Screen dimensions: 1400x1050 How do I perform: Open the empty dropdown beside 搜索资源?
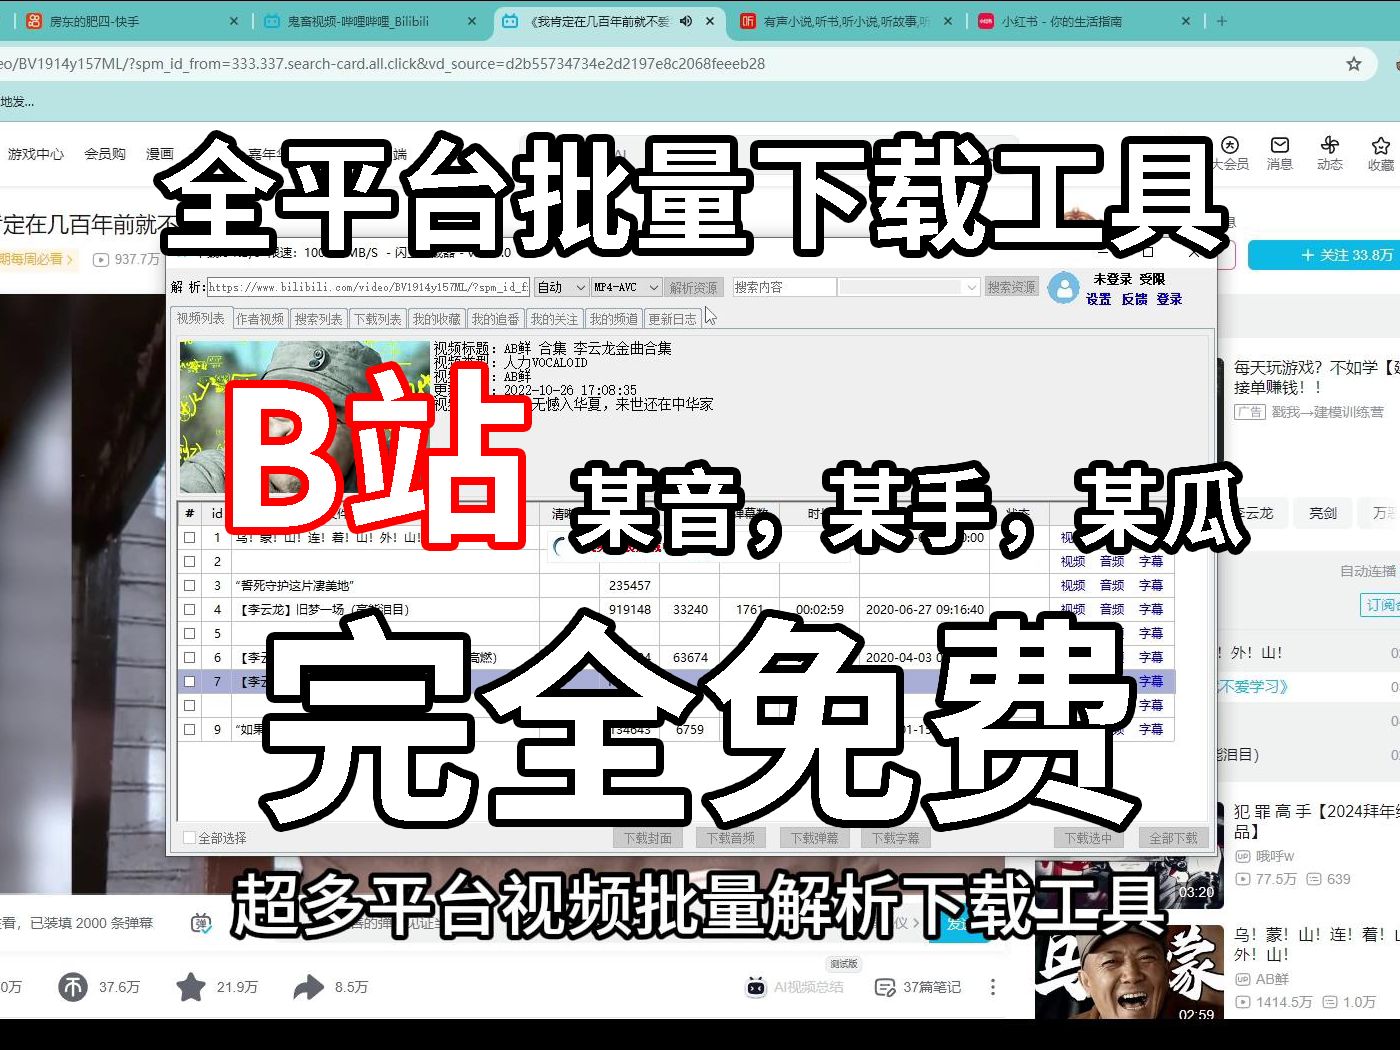point(908,287)
